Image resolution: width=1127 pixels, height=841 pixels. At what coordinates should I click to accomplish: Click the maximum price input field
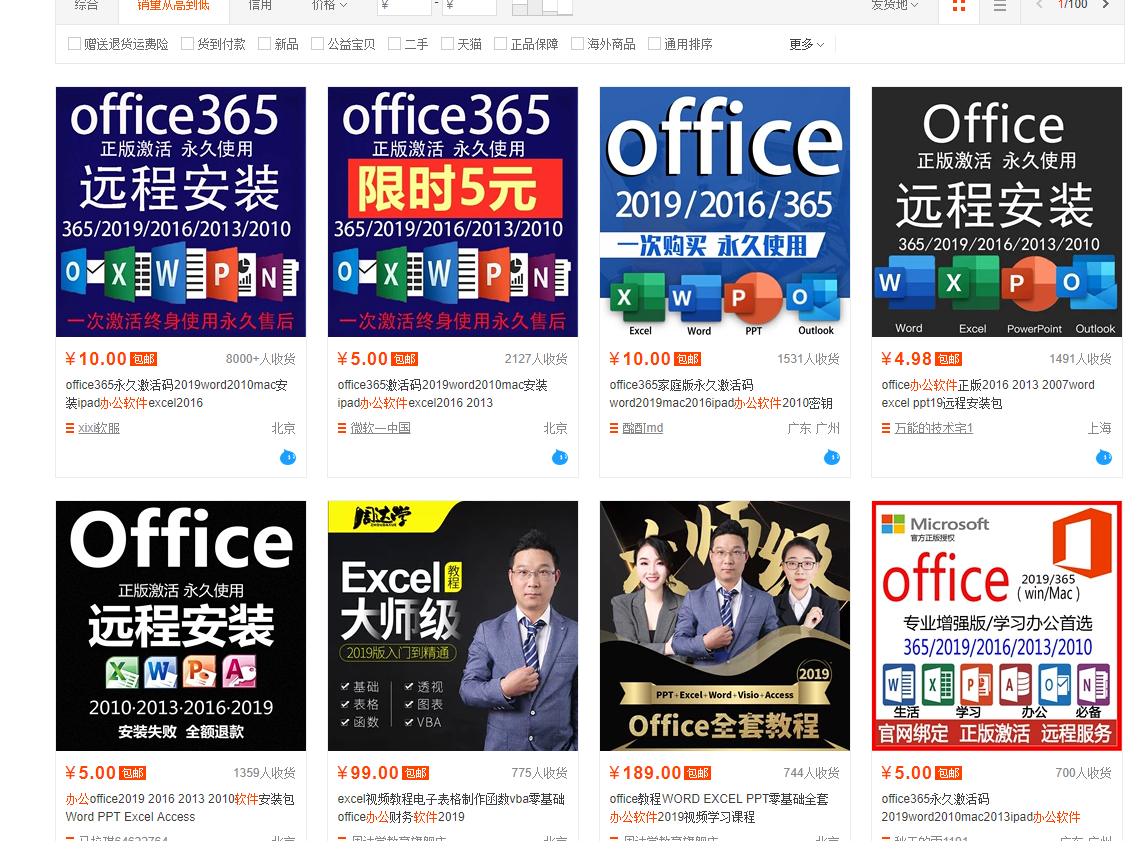pos(469,6)
